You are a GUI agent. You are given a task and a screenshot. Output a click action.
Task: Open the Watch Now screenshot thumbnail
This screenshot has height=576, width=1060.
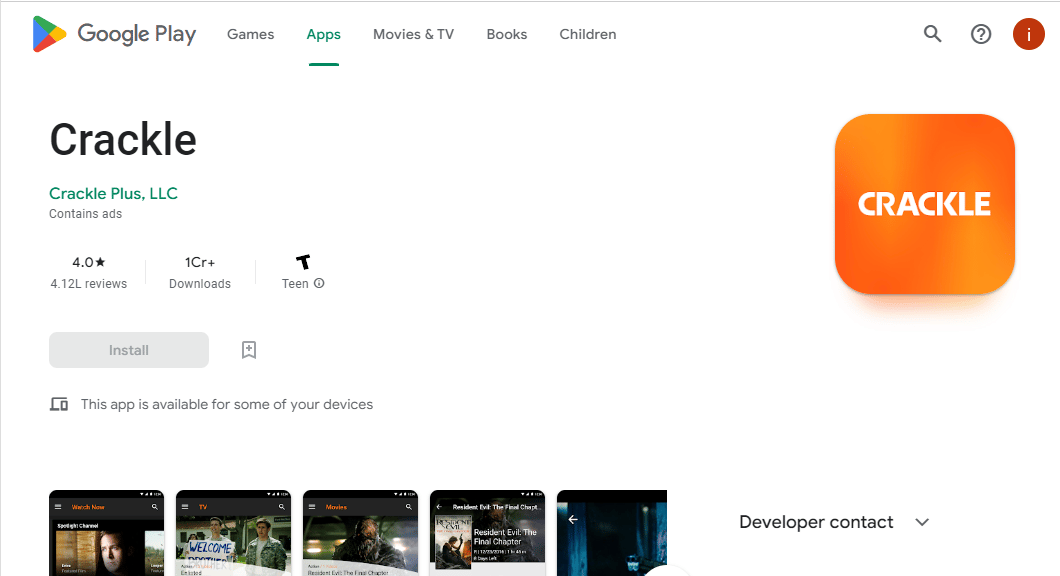(106, 533)
